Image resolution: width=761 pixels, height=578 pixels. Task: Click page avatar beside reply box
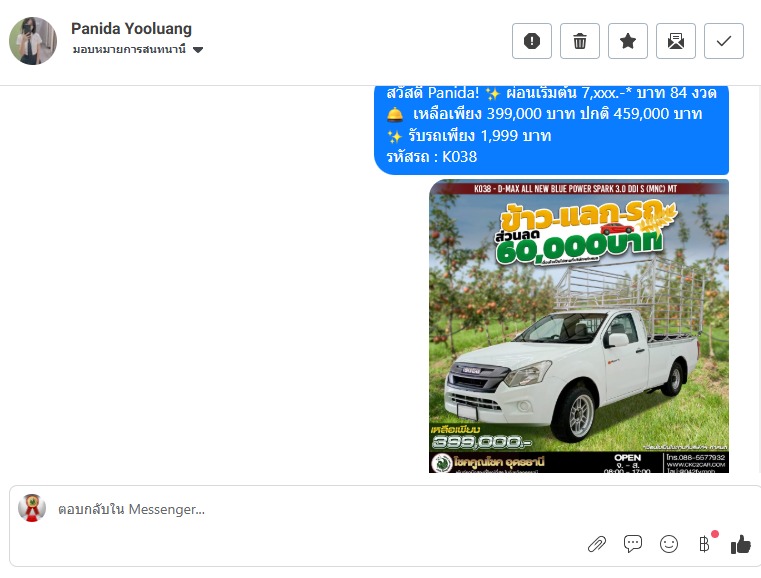point(32,508)
